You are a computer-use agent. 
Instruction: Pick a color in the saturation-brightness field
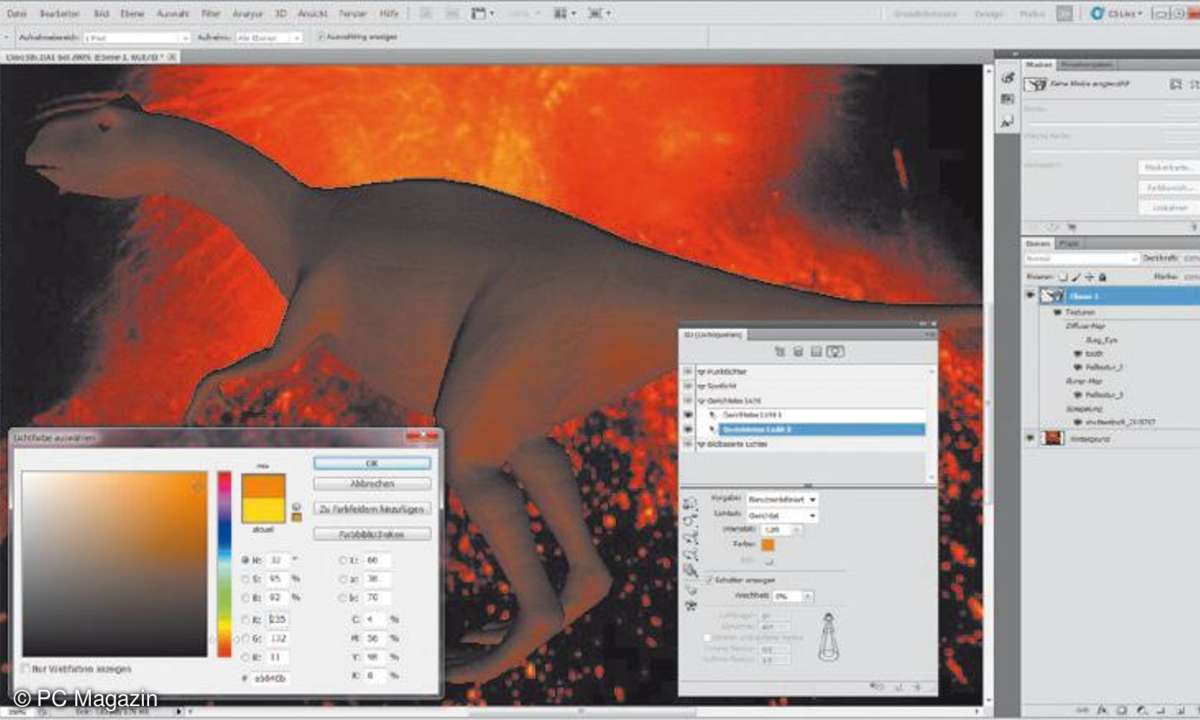(x=115, y=564)
